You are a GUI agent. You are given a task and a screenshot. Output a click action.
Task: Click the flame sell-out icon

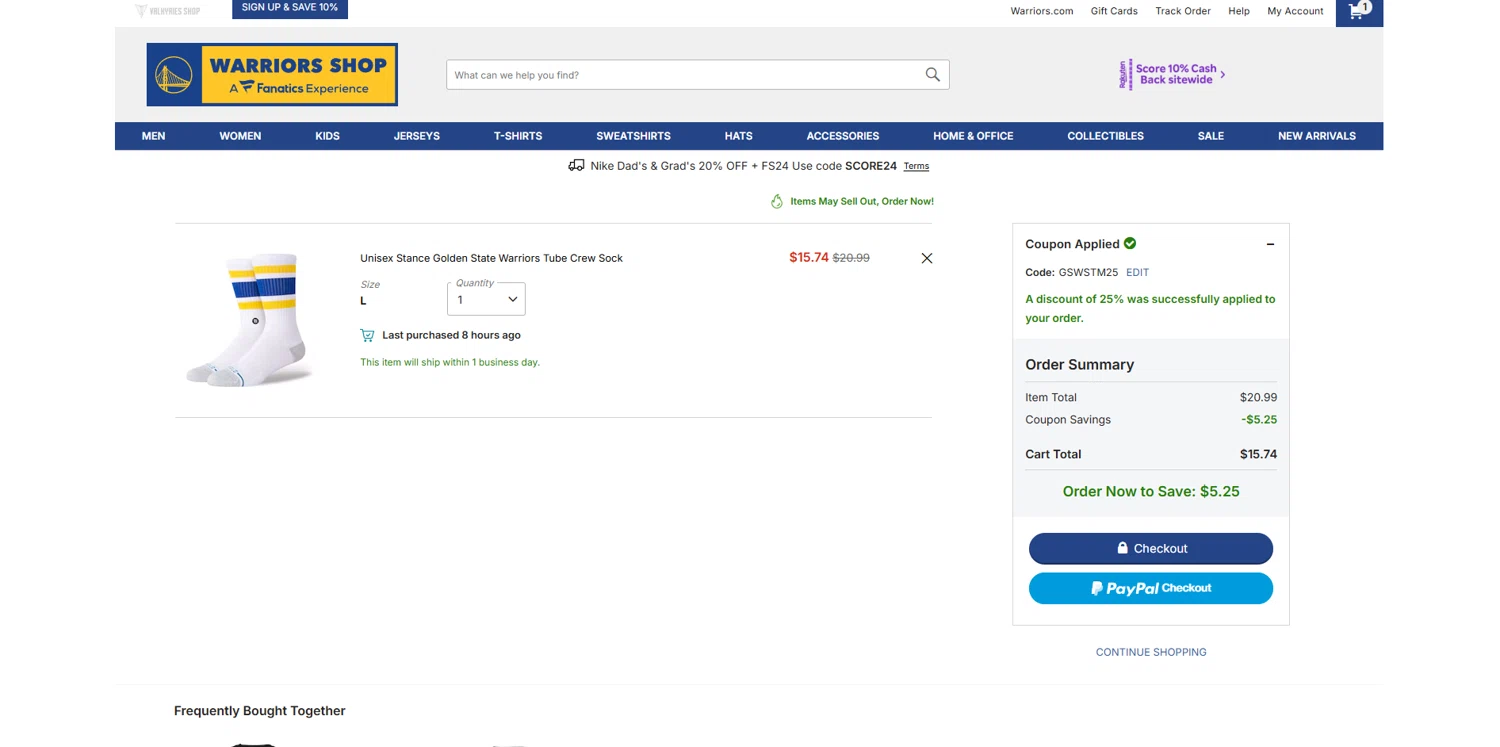(777, 201)
